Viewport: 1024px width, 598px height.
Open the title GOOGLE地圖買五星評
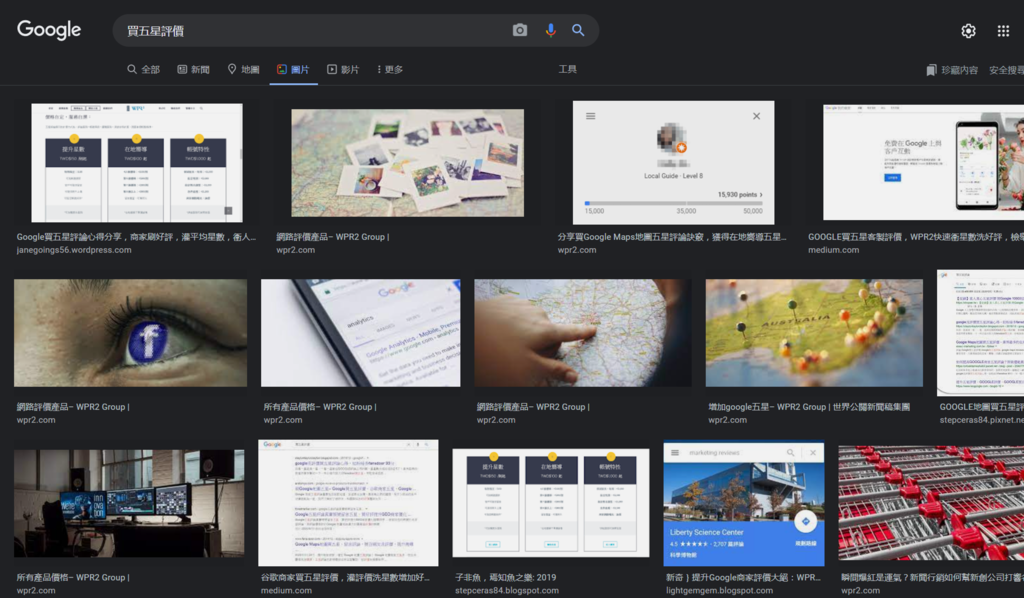982,407
